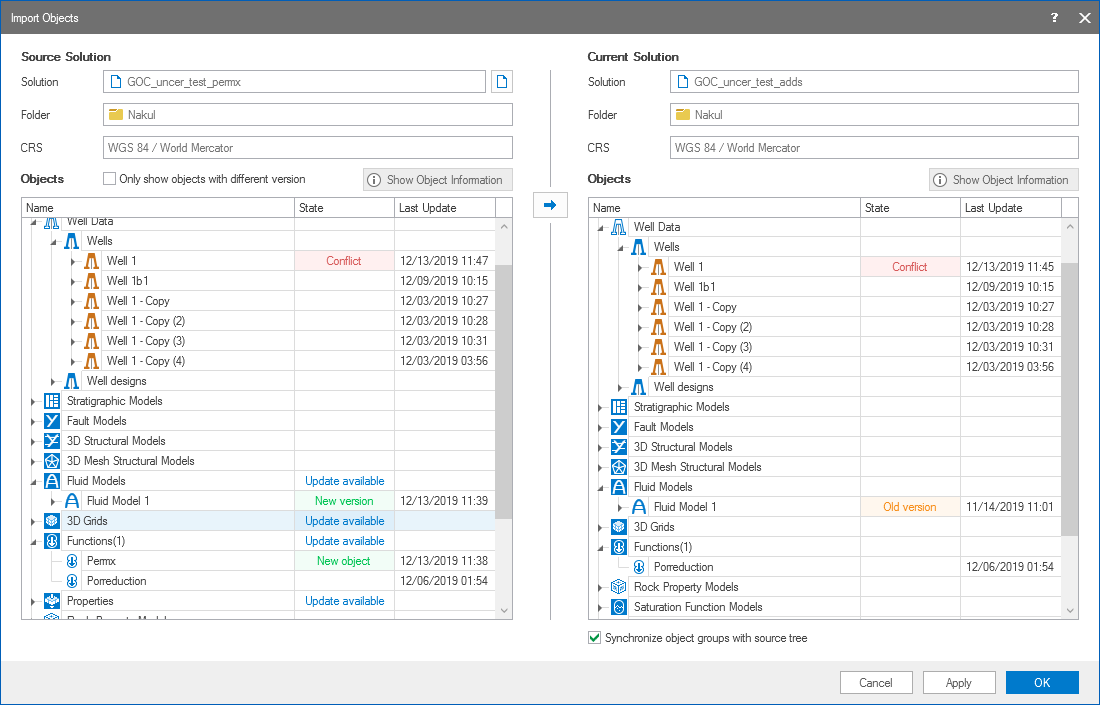The height and width of the screenshot is (705, 1100).
Task: Click the 3D Mesh Structural Models icon in source tree
Action: [x=52, y=461]
